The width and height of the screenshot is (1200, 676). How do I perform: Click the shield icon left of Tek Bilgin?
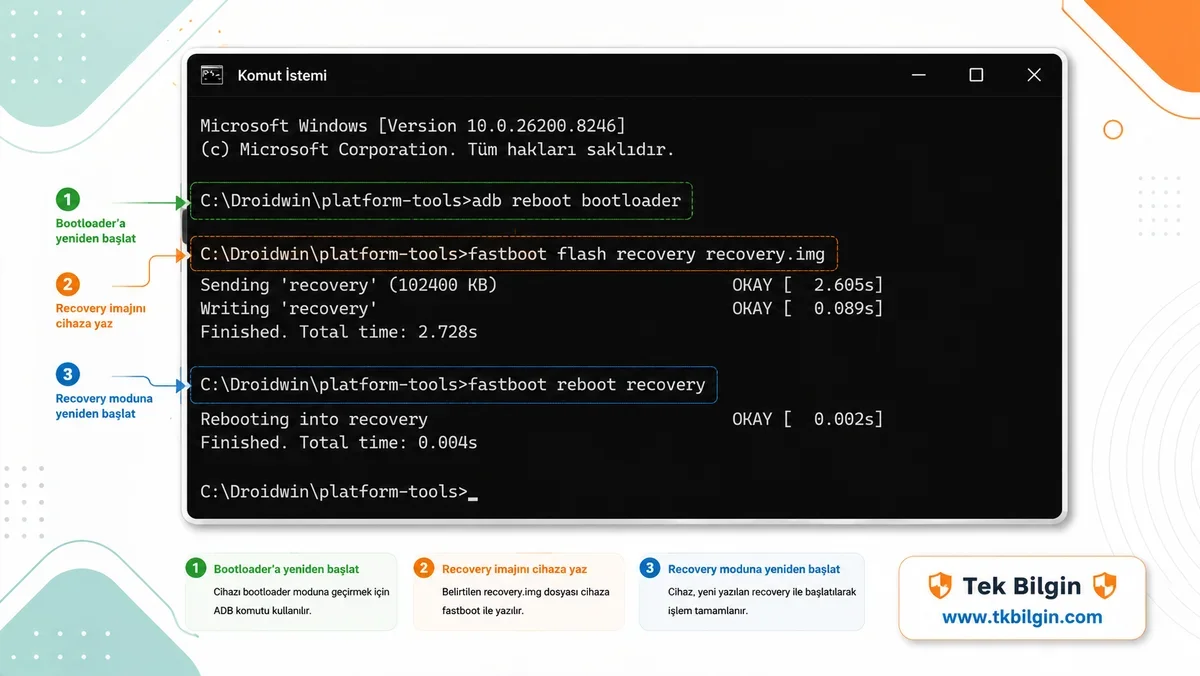point(940,586)
